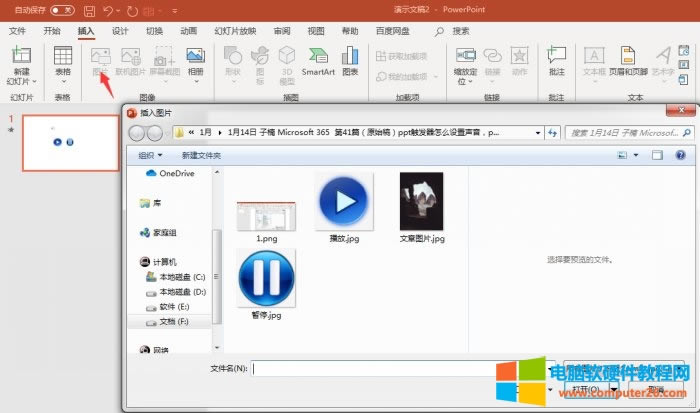Open the Animations (动画) ribbon tab
This screenshot has height=413, width=700.
pyautogui.click(x=188, y=31)
